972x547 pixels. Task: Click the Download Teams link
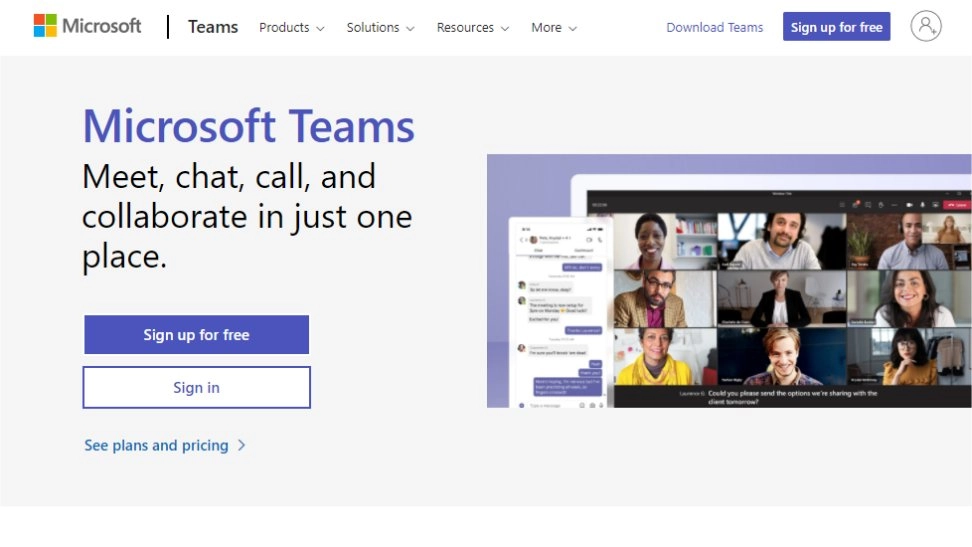click(x=714, y=27)
